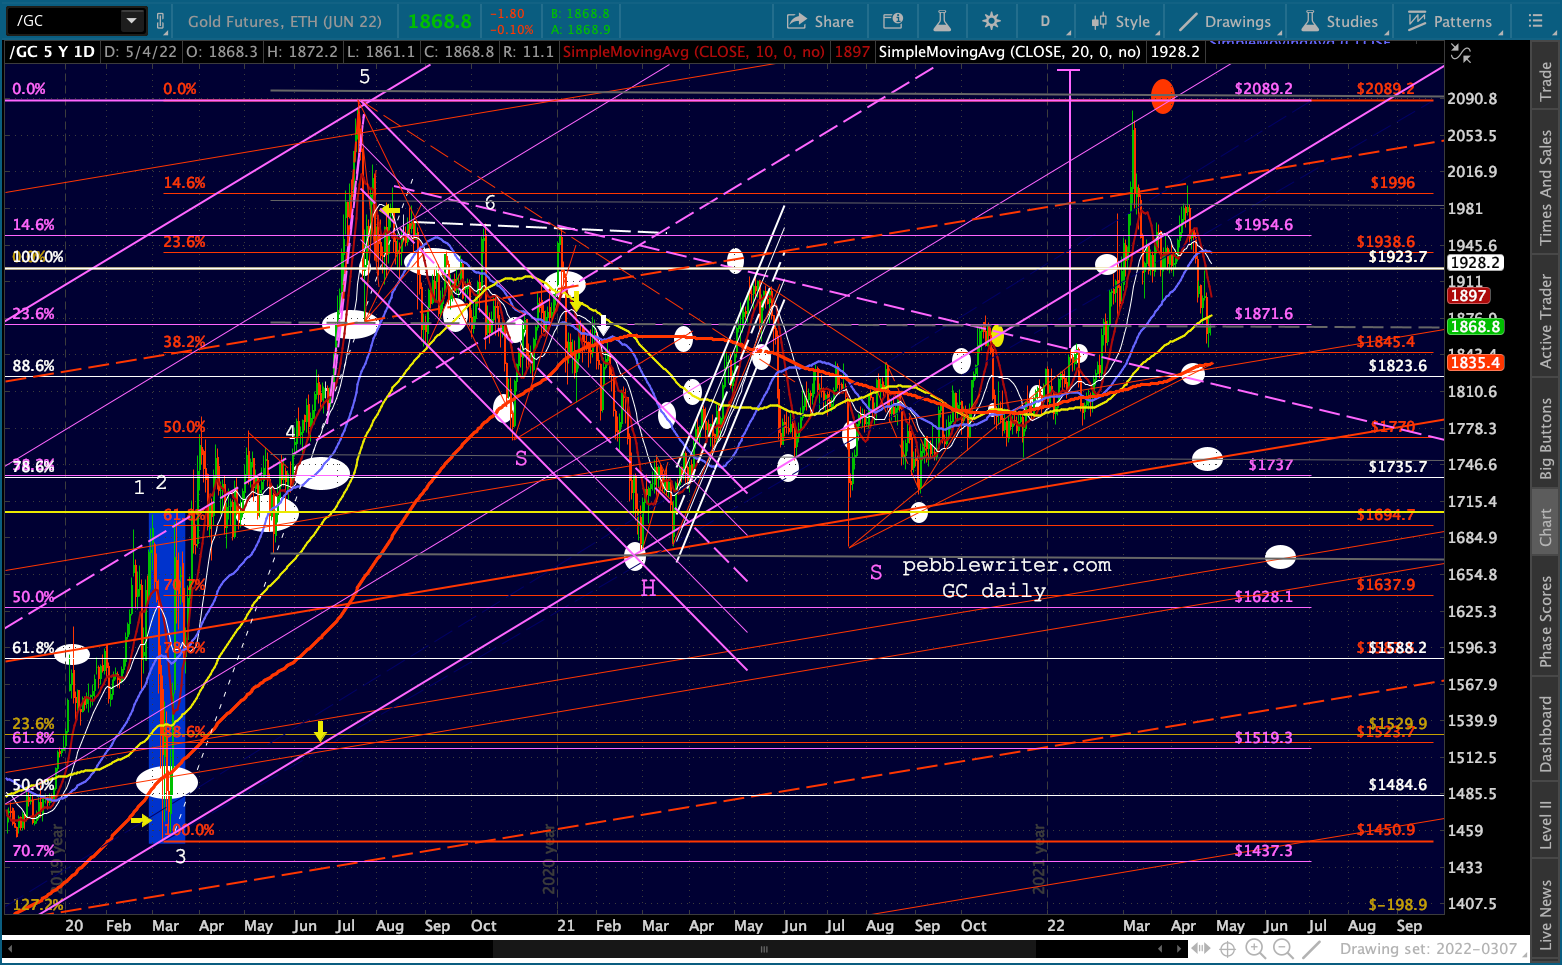Click the $1637.9 red level label
The image size is (1562, 965).
click(1385, 584)
